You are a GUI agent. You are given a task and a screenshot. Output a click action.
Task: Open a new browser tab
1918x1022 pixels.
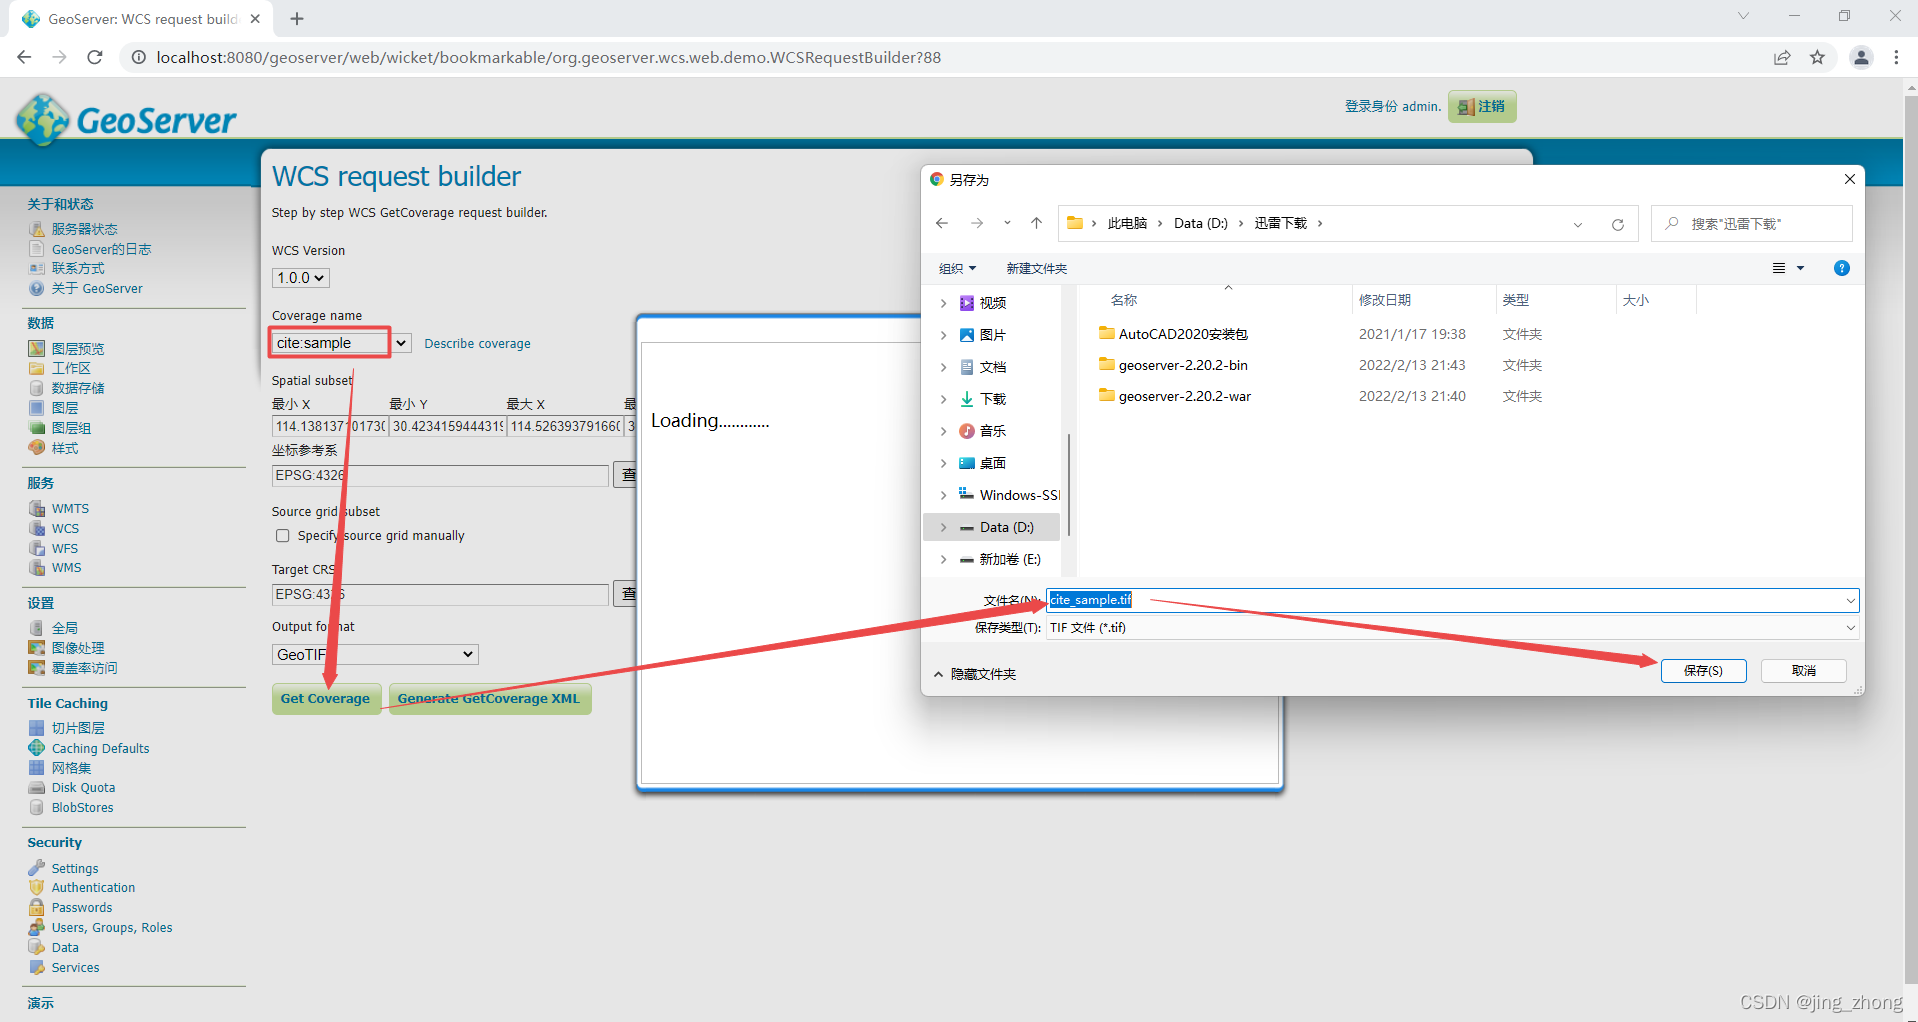(x=297, y=19)
